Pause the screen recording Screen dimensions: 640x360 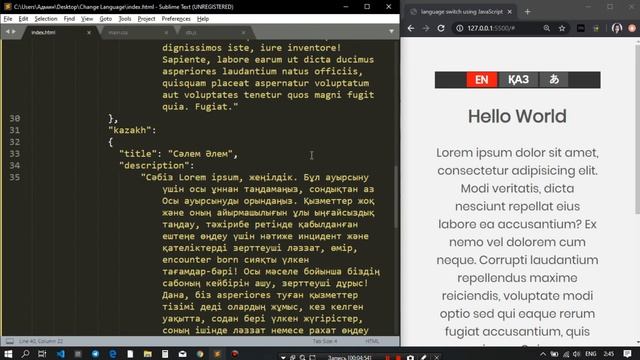387,358
